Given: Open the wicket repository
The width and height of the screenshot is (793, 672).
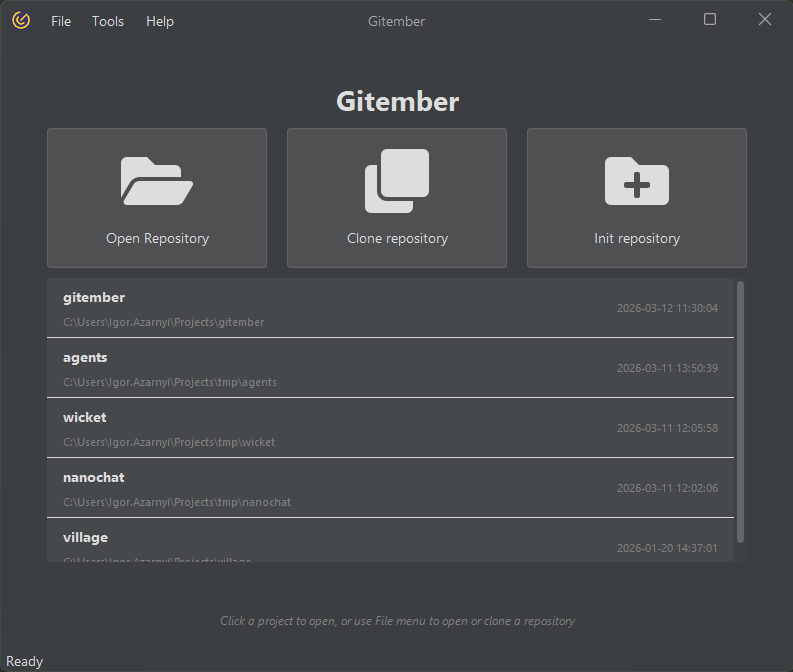Looking at the screenshot, I should coord(84,418).
